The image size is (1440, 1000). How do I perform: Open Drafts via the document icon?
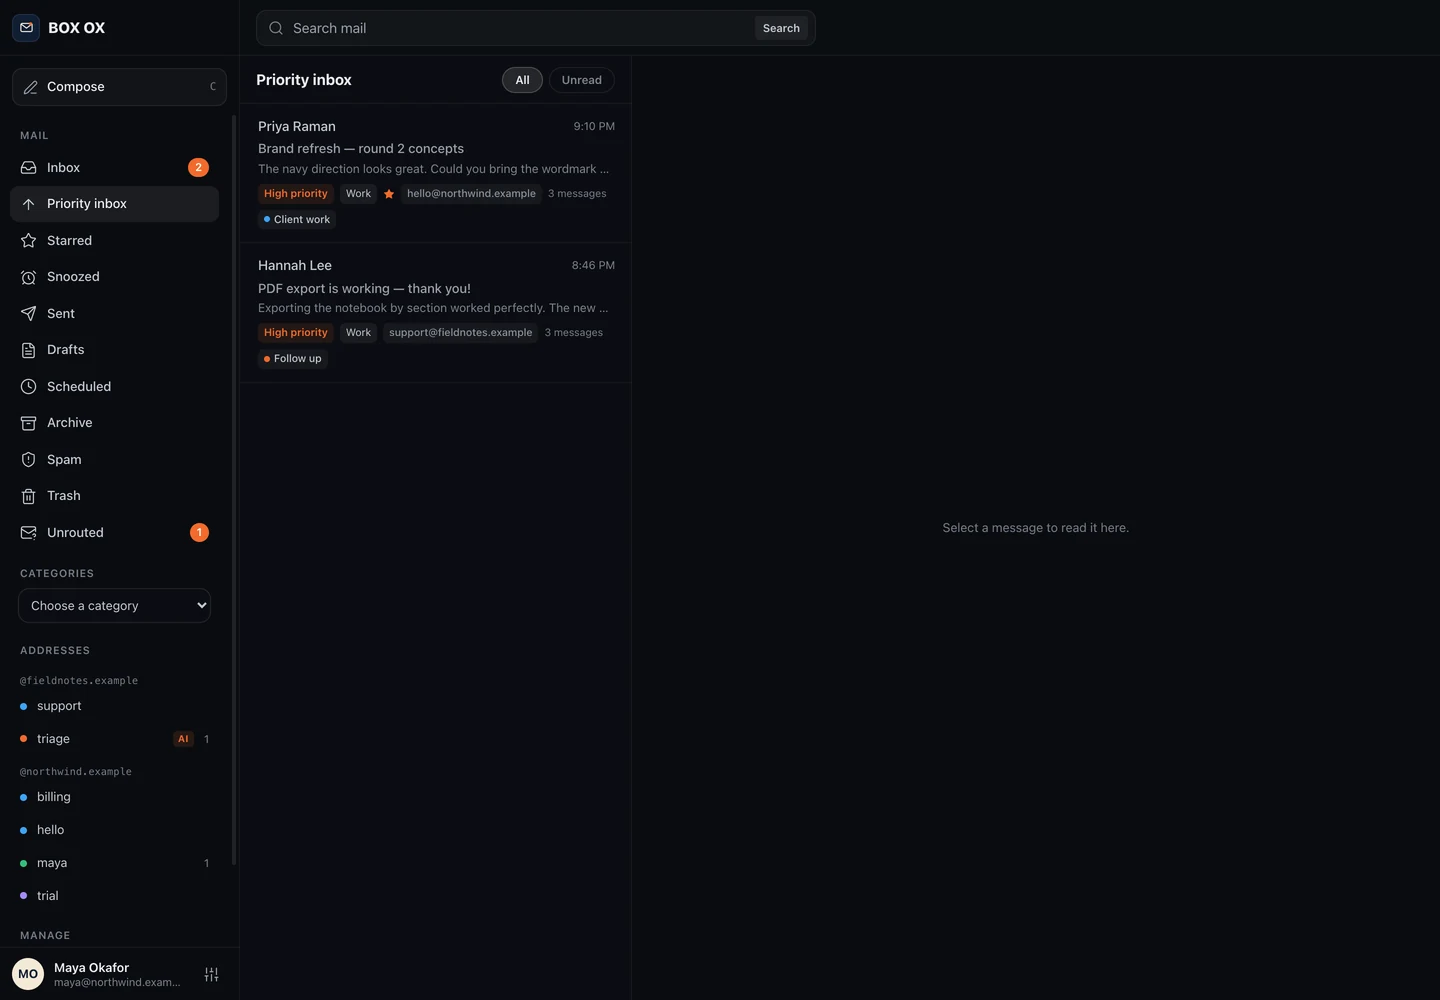(29, 350)
